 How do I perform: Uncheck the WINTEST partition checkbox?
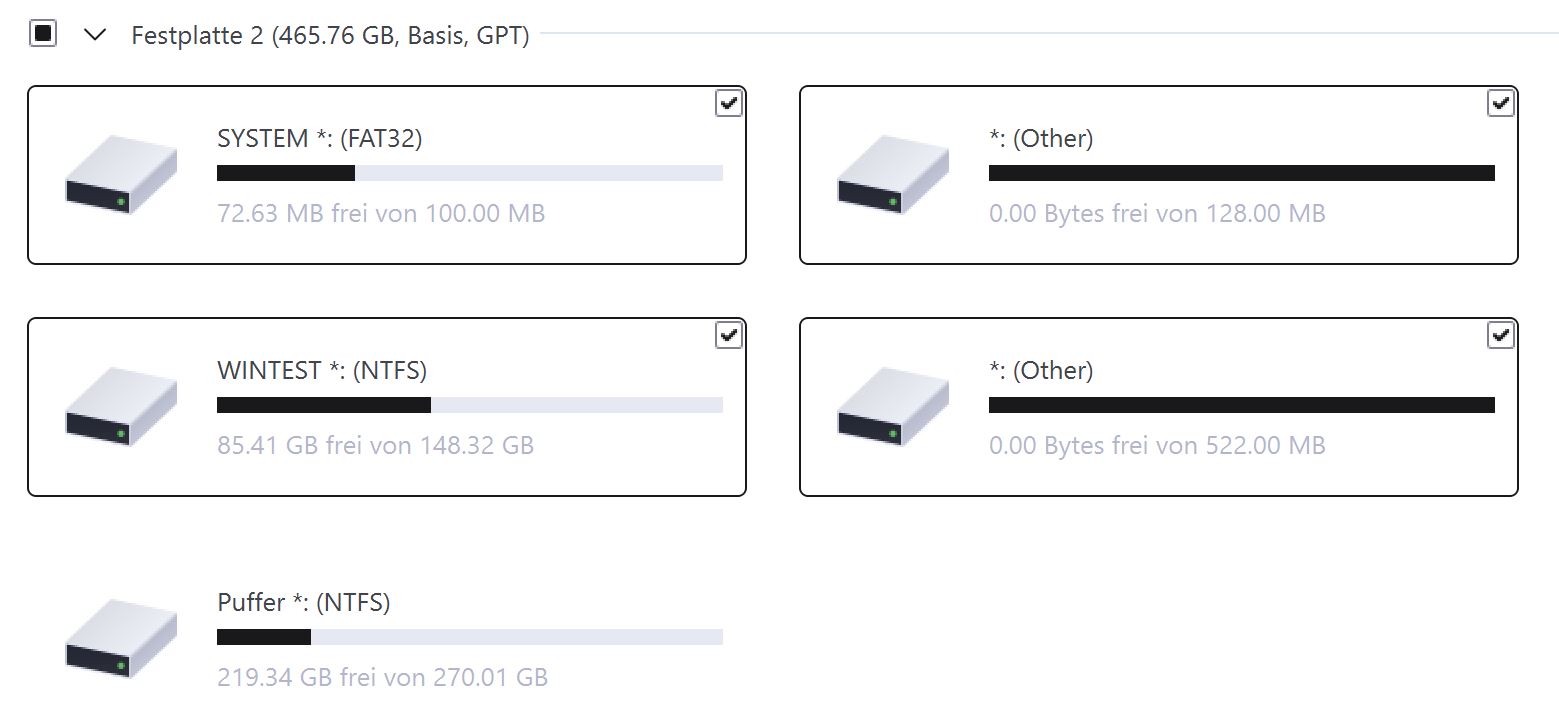pyautogui.click(x=729, y=335)
